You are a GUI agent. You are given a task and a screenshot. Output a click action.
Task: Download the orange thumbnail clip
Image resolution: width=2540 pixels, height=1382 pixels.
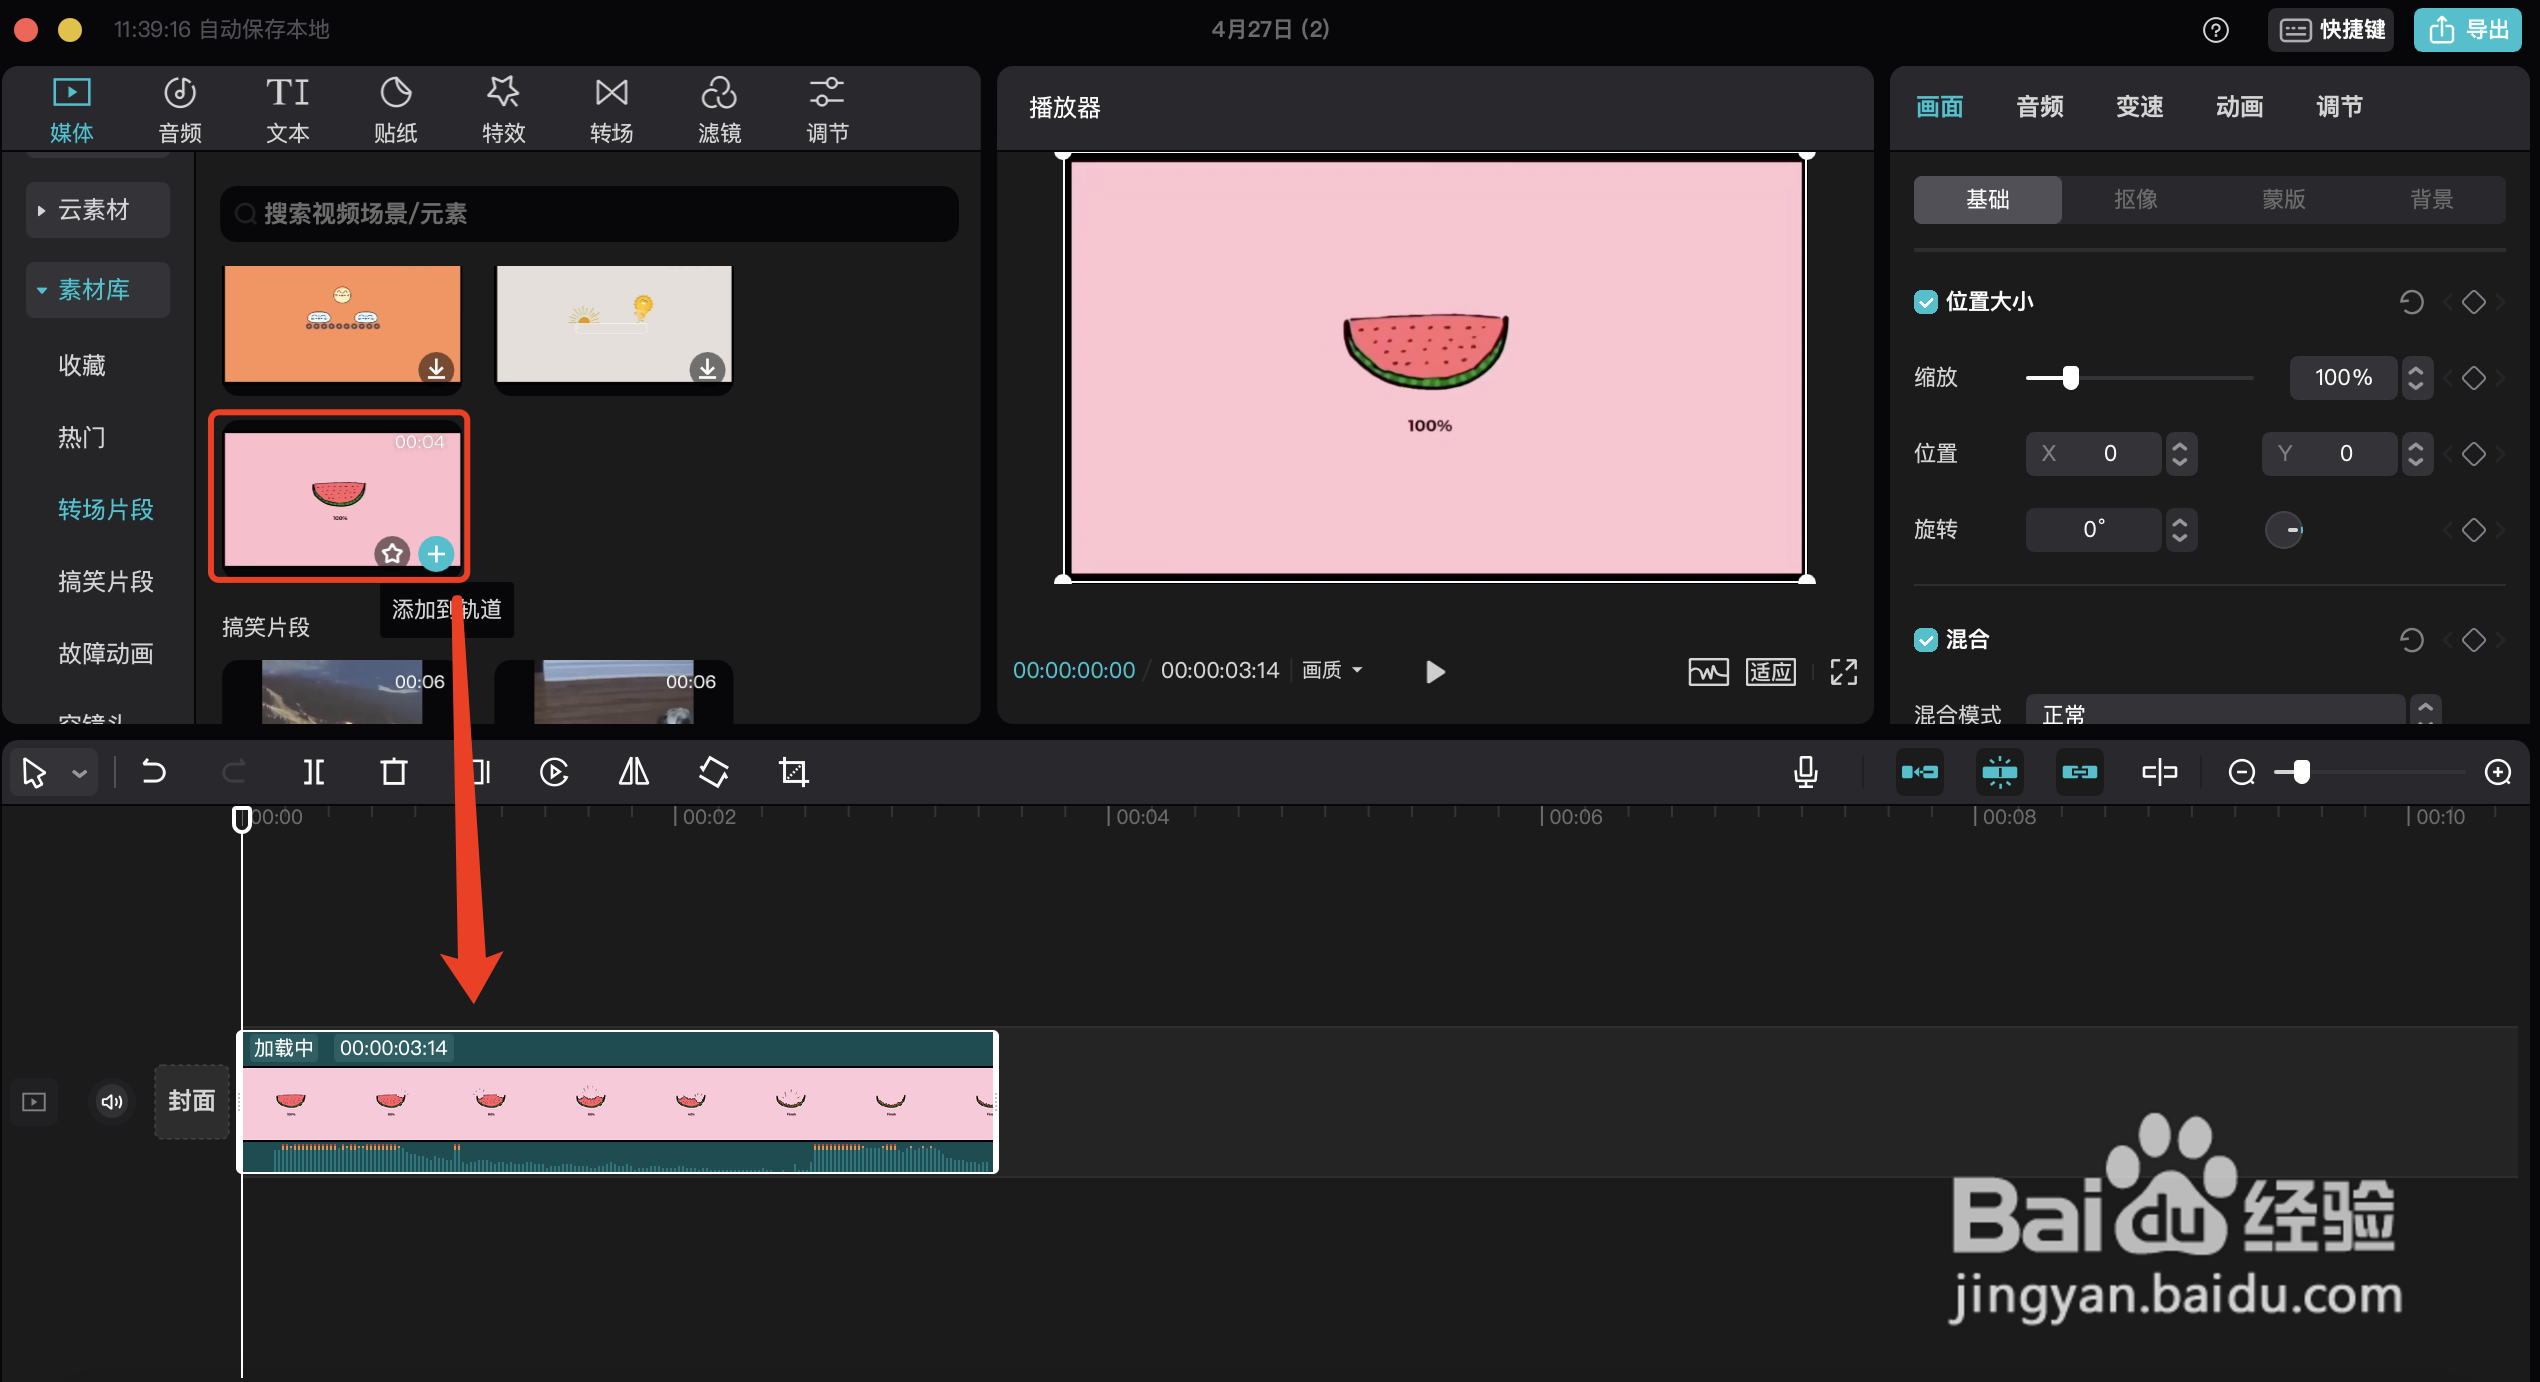[436, 367]
